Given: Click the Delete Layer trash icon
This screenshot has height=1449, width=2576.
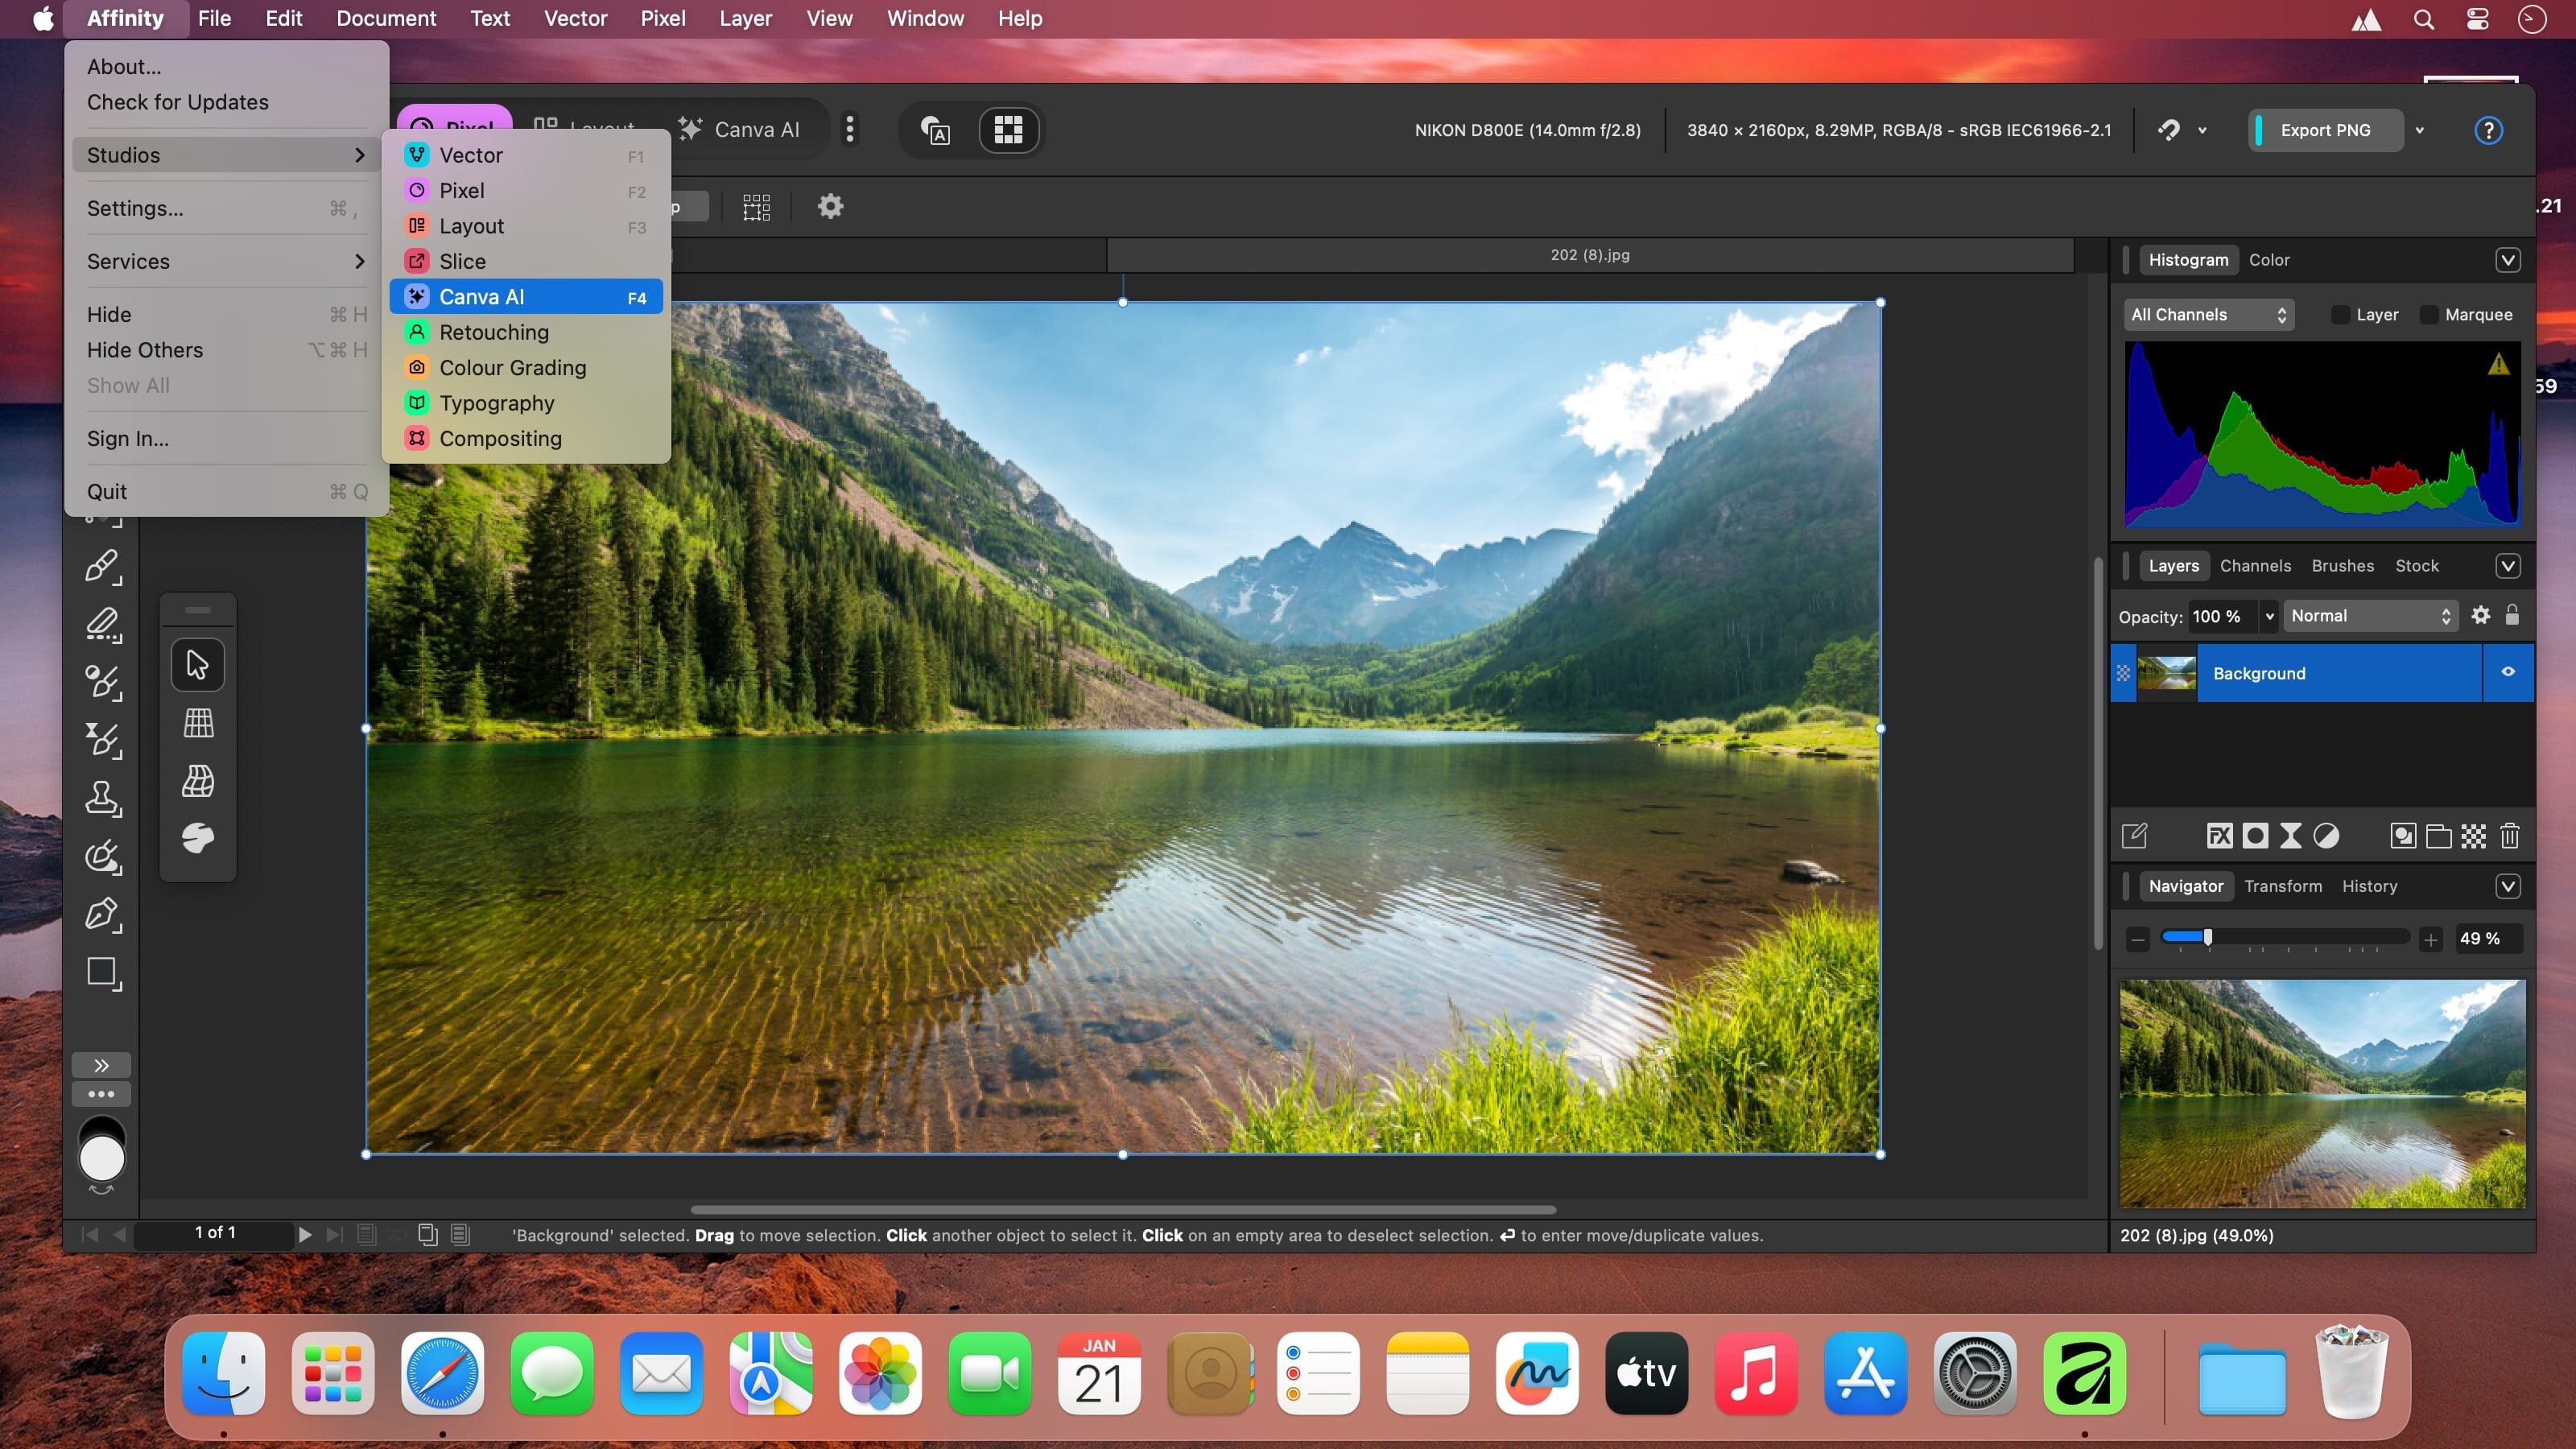Looking at the screenshot, I should (2509, 836).
